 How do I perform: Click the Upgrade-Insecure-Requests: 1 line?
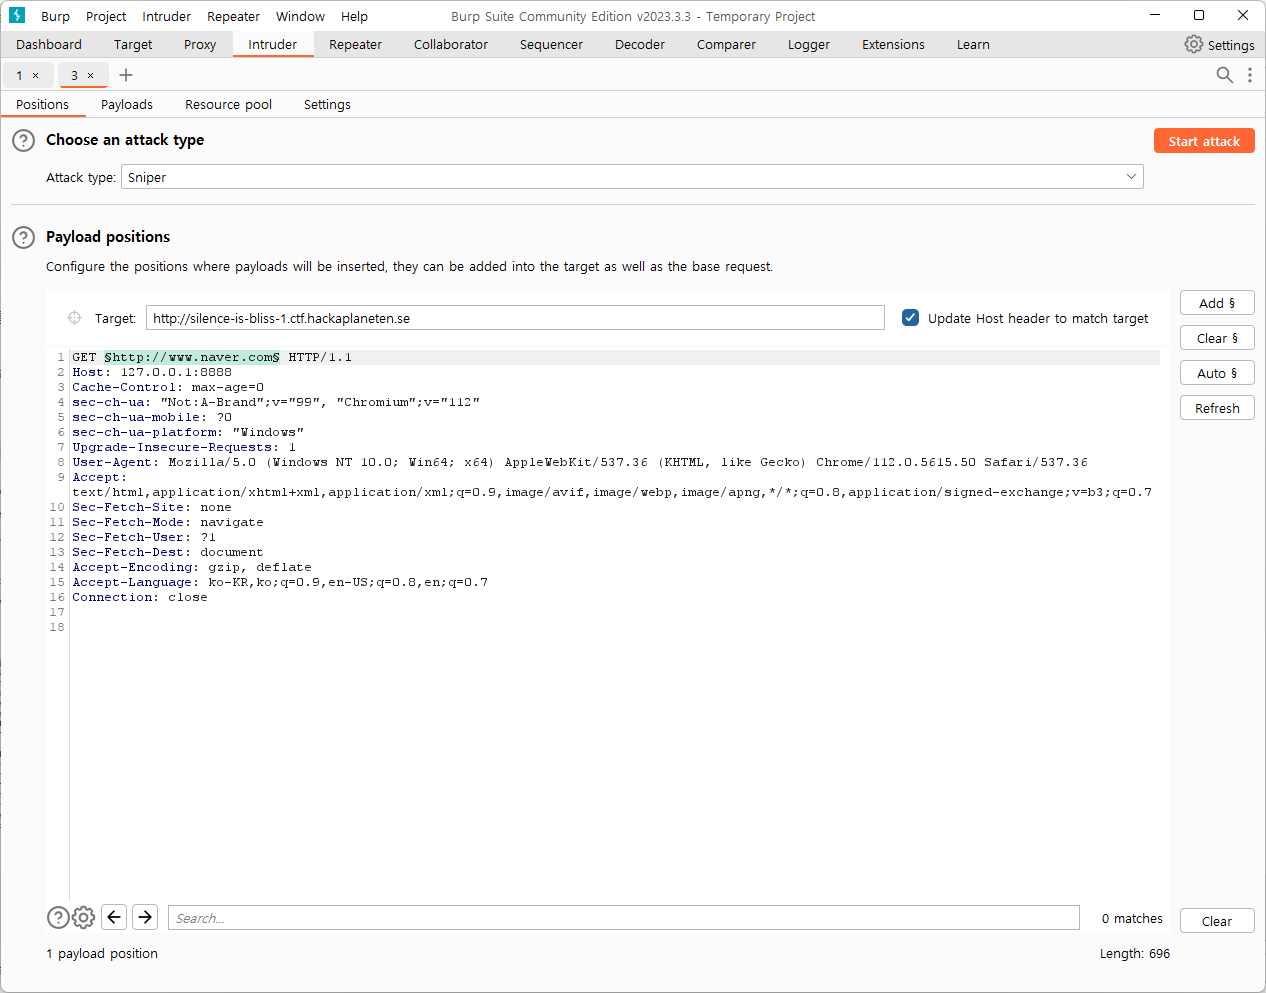tap(184, 447)
